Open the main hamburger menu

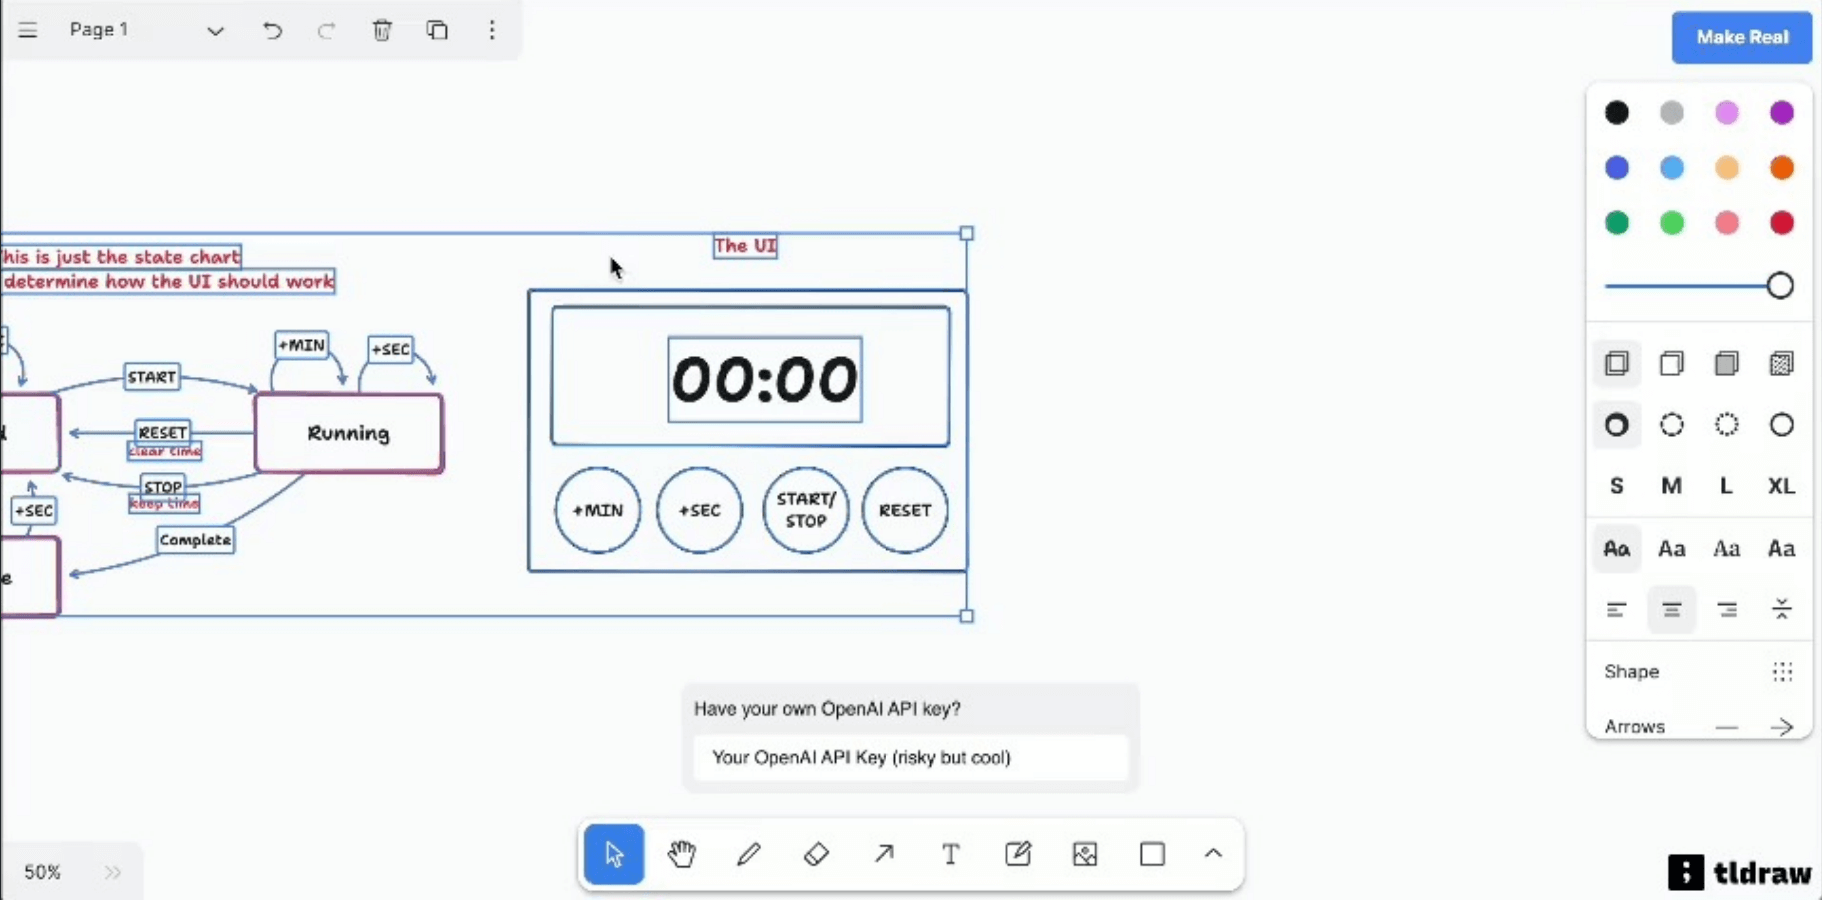click(28, 30)
